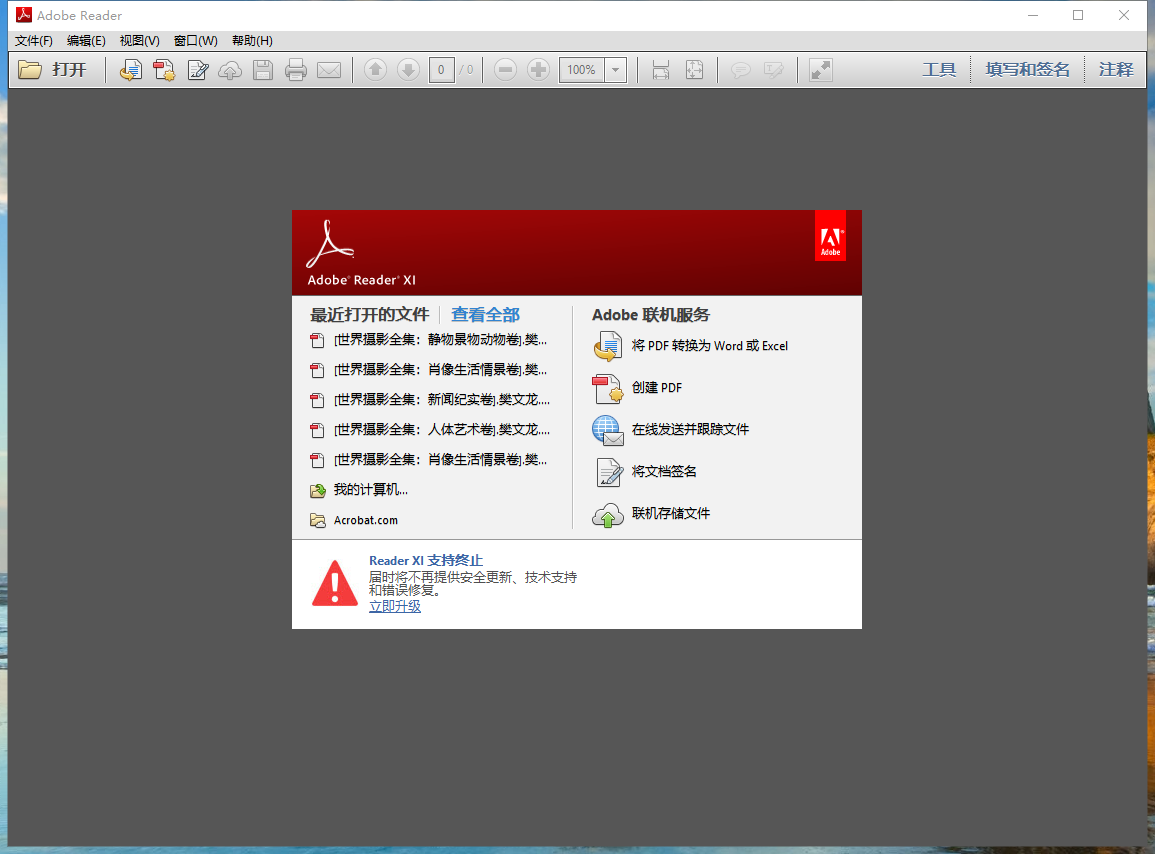
Task: Click the Acrobat.com entry
Action: click(x=365, y=520)
